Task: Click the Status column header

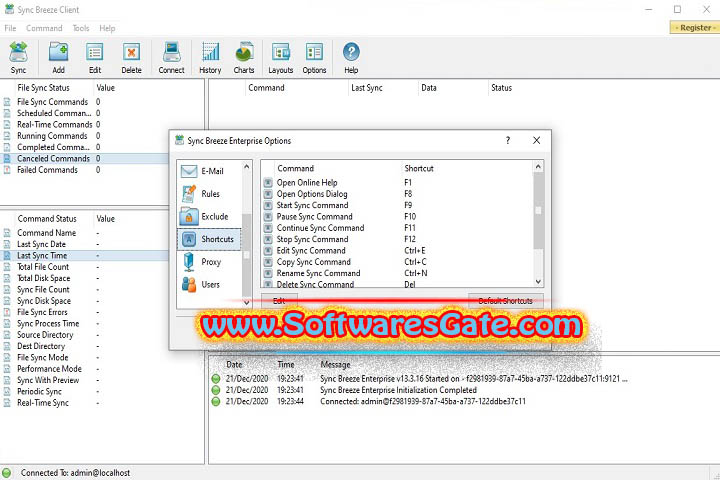Action: 501,88
